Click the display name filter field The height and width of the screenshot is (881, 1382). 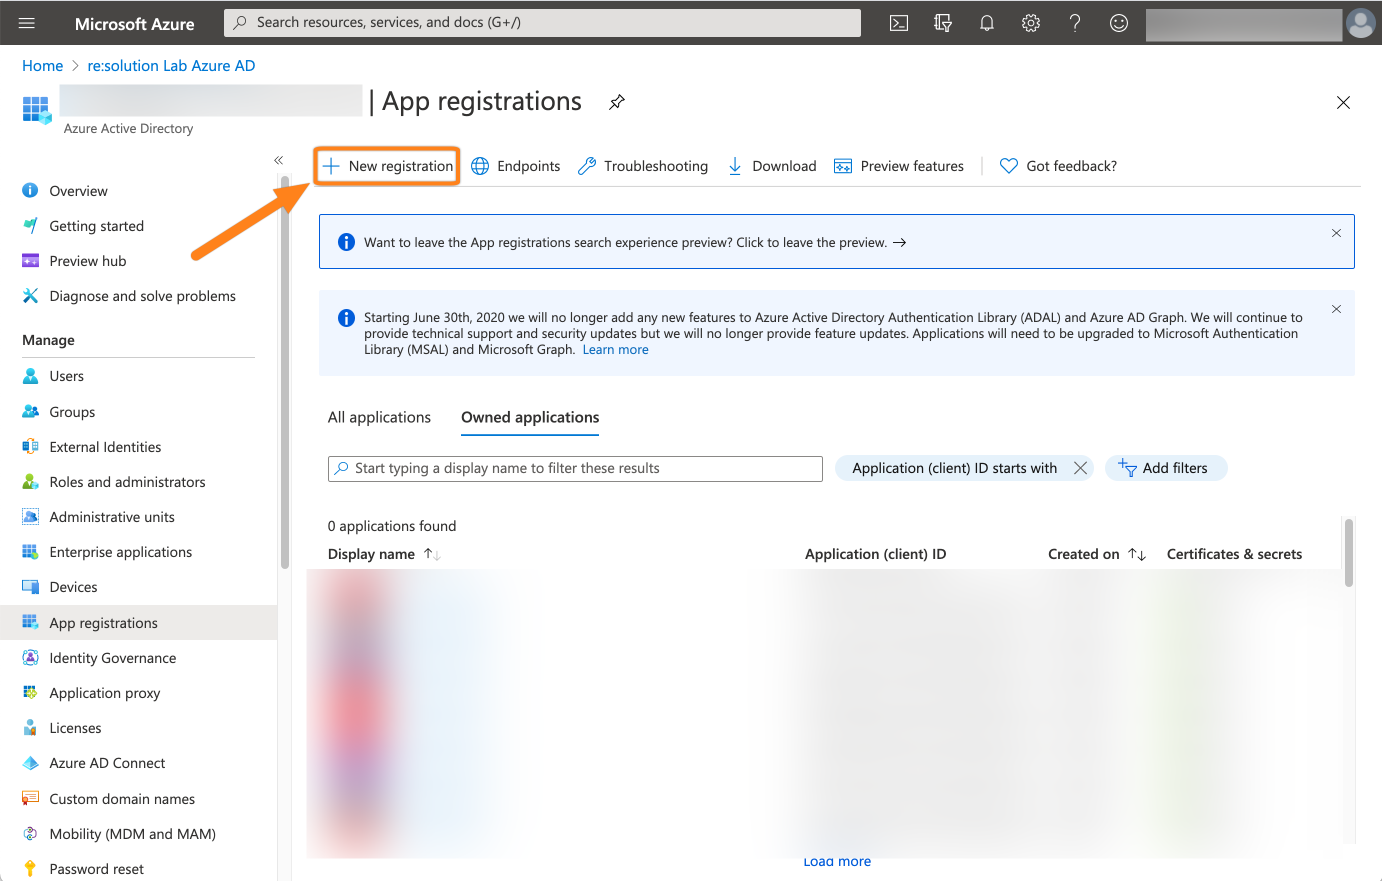pos(575,468)
